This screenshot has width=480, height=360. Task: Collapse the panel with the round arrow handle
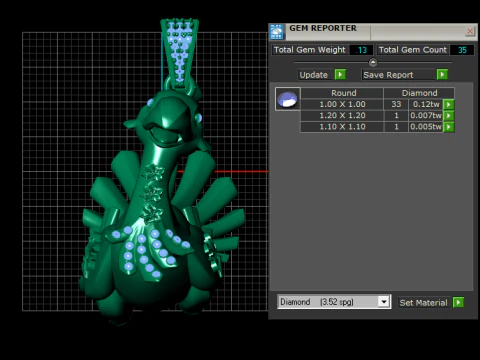[373, 62]
